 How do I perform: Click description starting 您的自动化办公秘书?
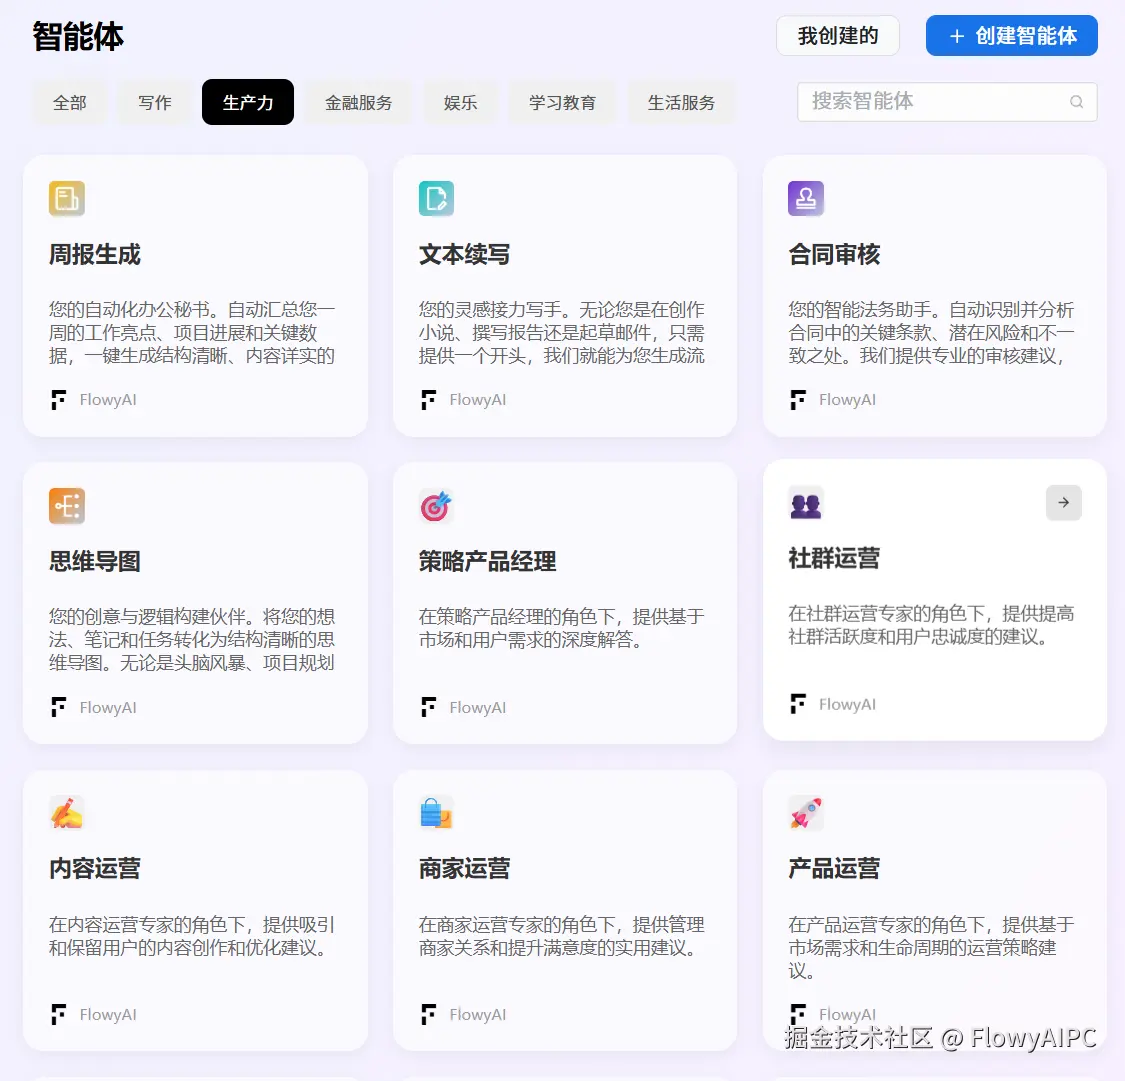tap(192, 333)
